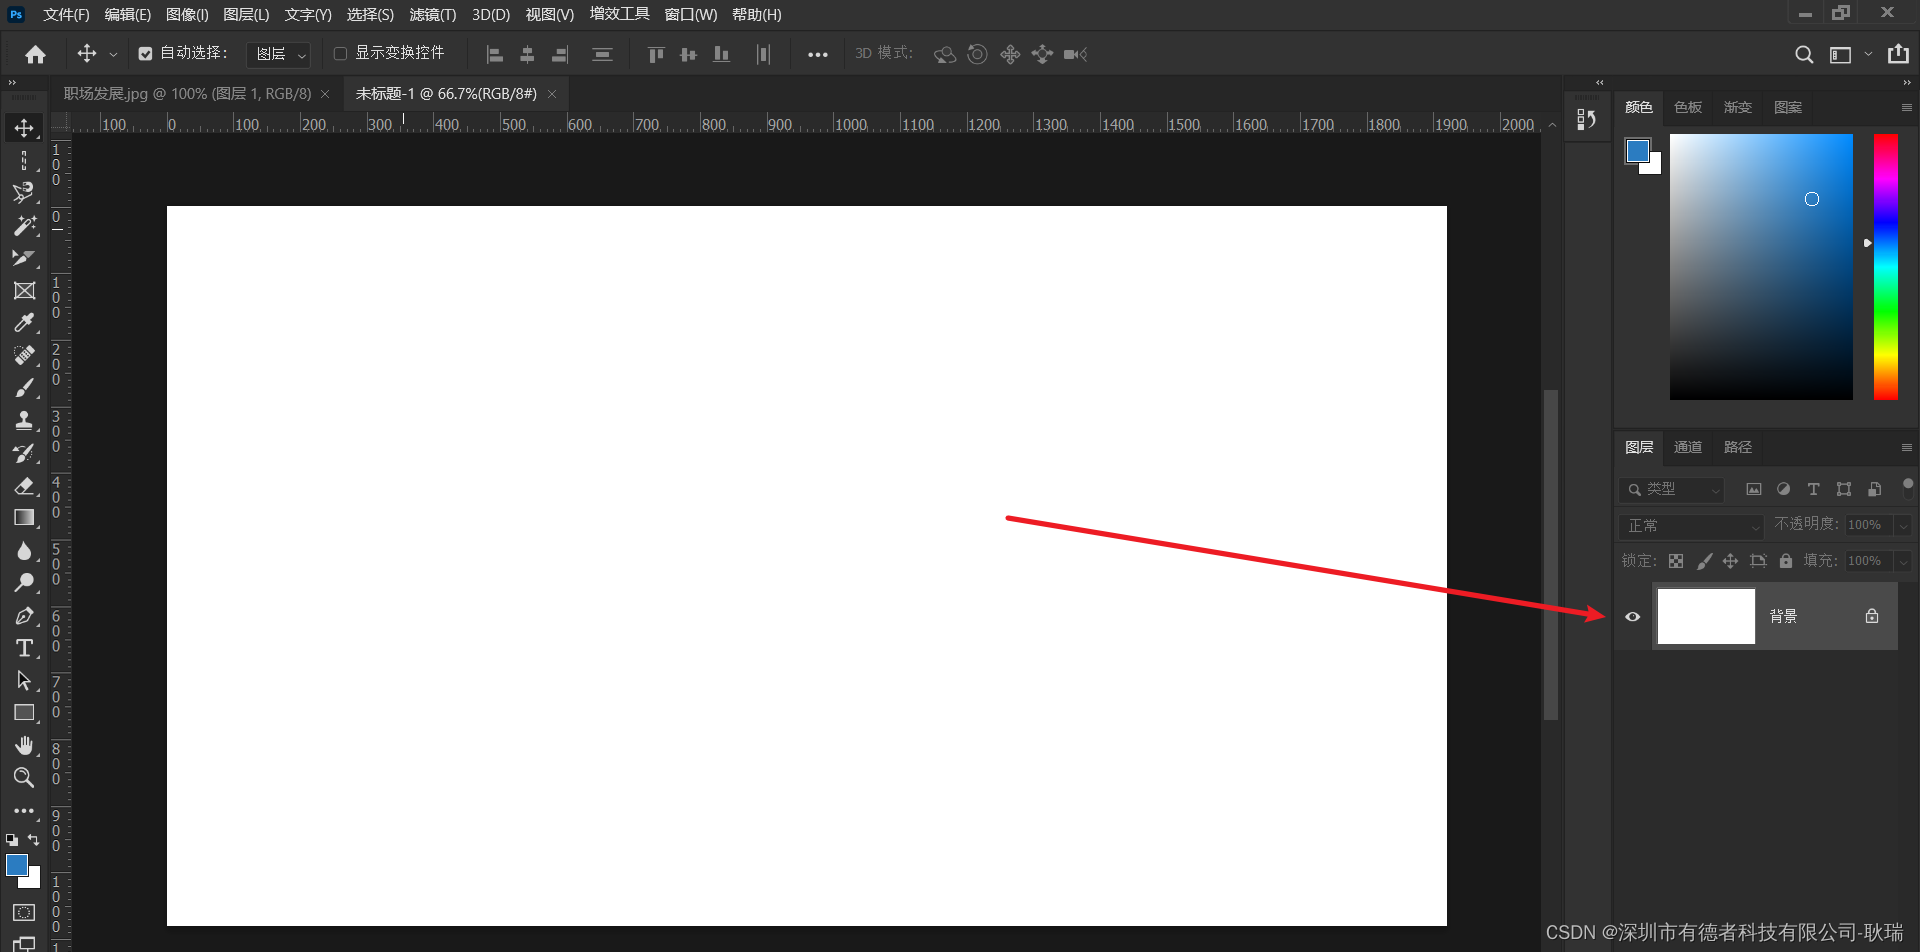Open Color panel options menu
Image resolution: width=1920 pixels, height=952 pixels.
[x=1906, y=107]
